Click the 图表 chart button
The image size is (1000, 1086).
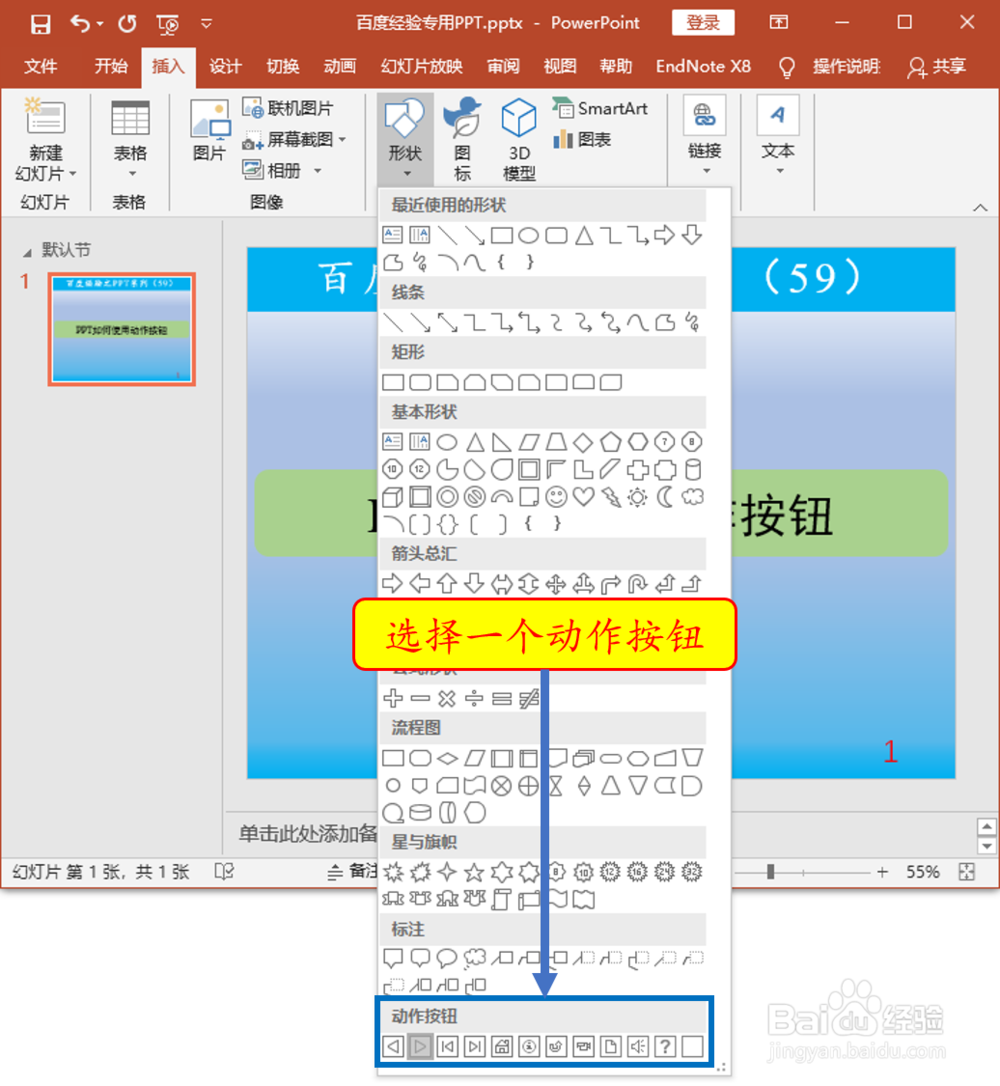point(582,139)
